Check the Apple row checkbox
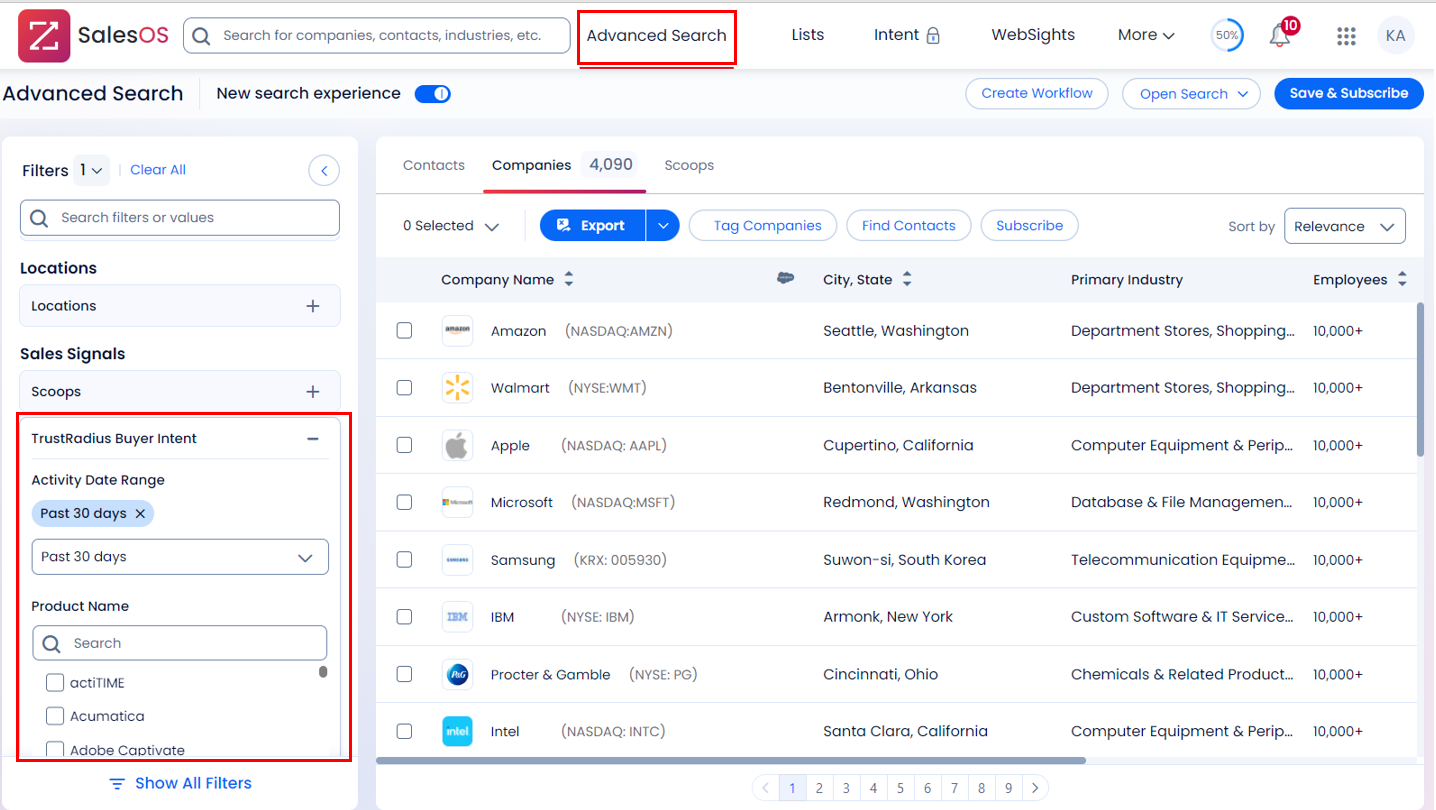 point(404,445)
